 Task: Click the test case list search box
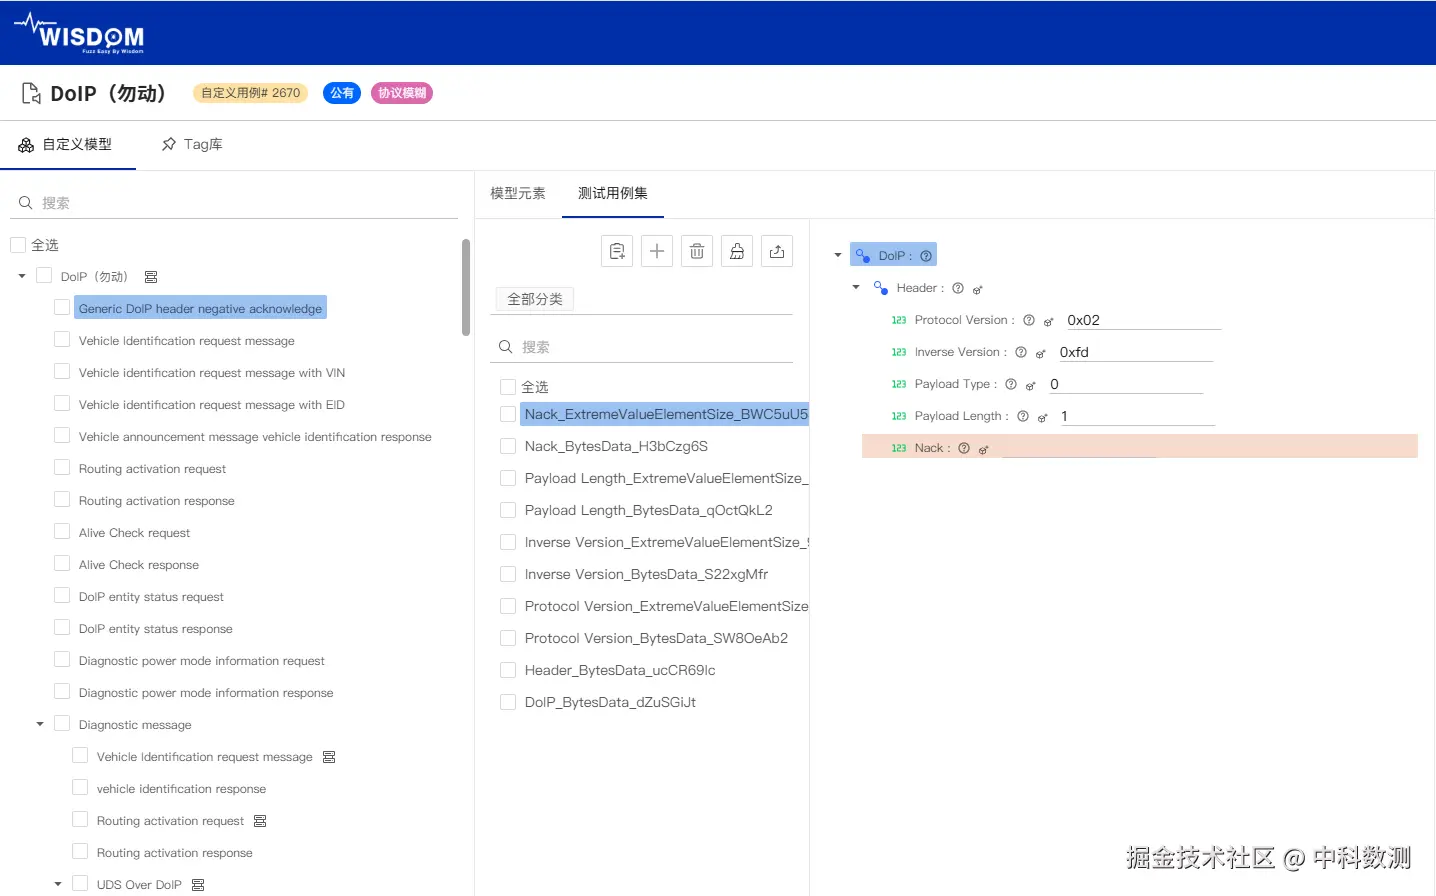(x=642, y=347)
